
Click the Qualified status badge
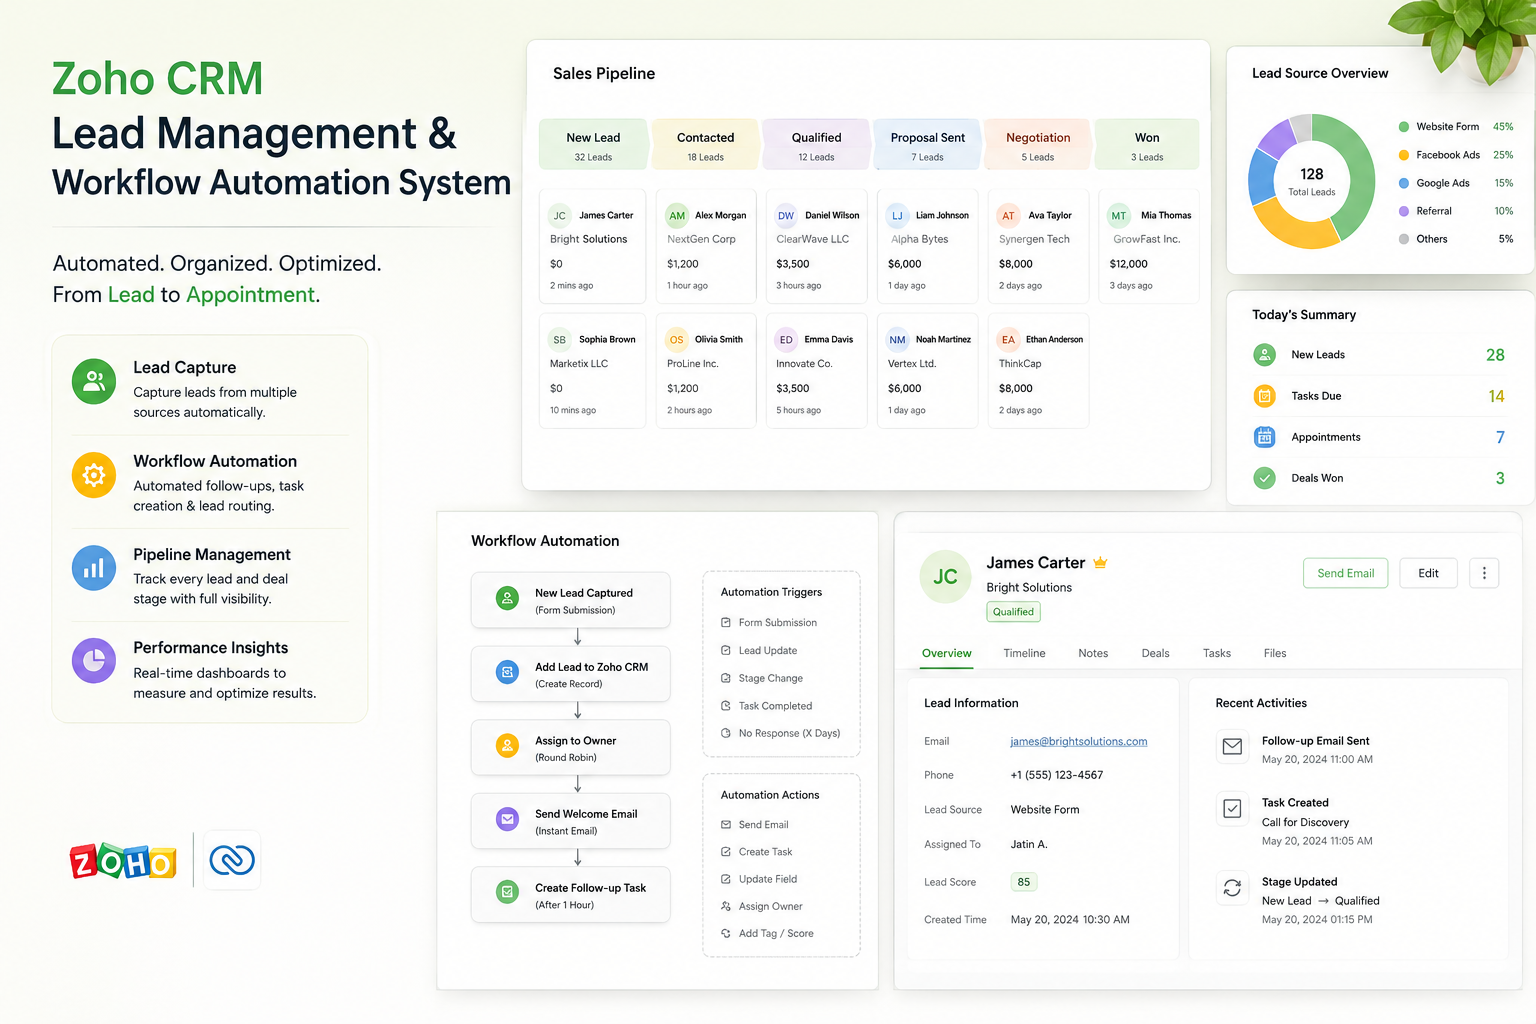1013,612
